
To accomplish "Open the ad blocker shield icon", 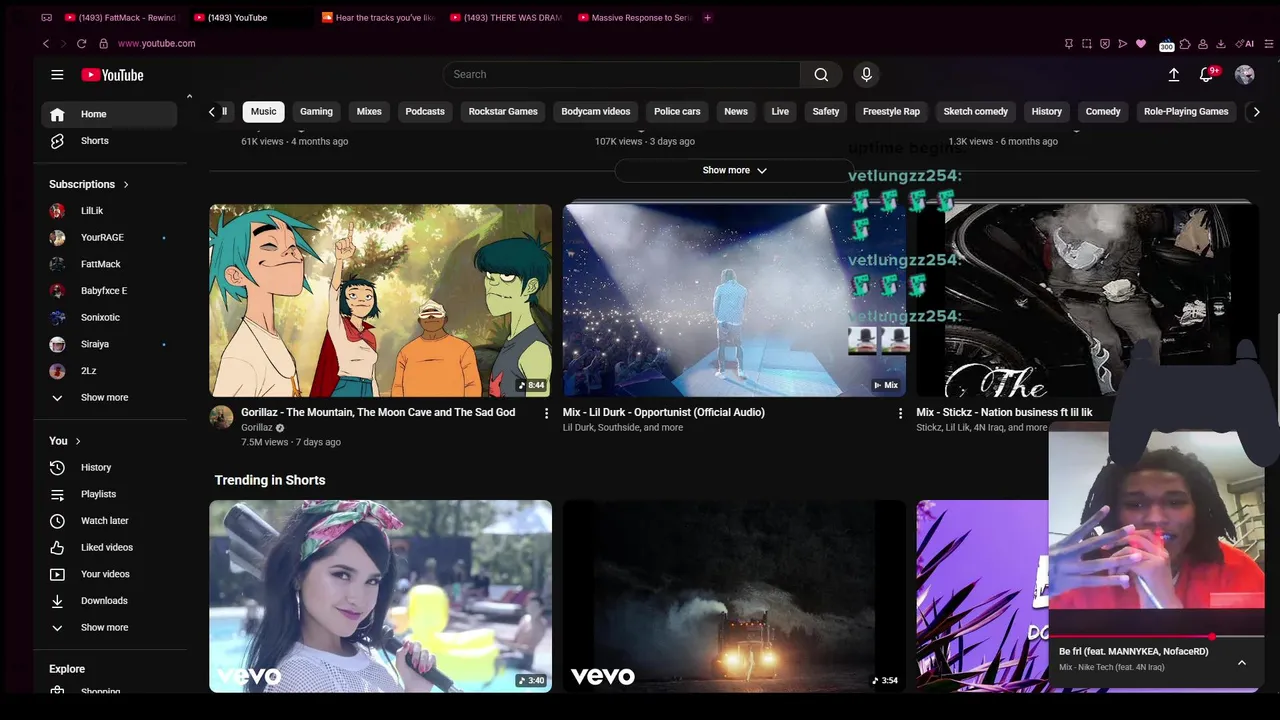I will coord(1105,44).
